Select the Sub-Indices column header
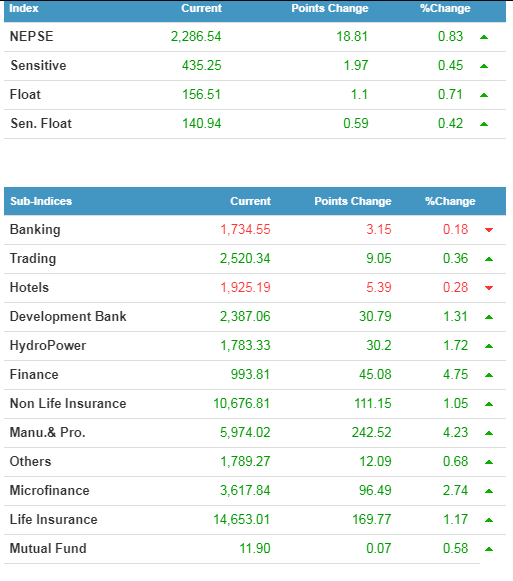Screen dimensions: 513x581 (x=41, y=201)
